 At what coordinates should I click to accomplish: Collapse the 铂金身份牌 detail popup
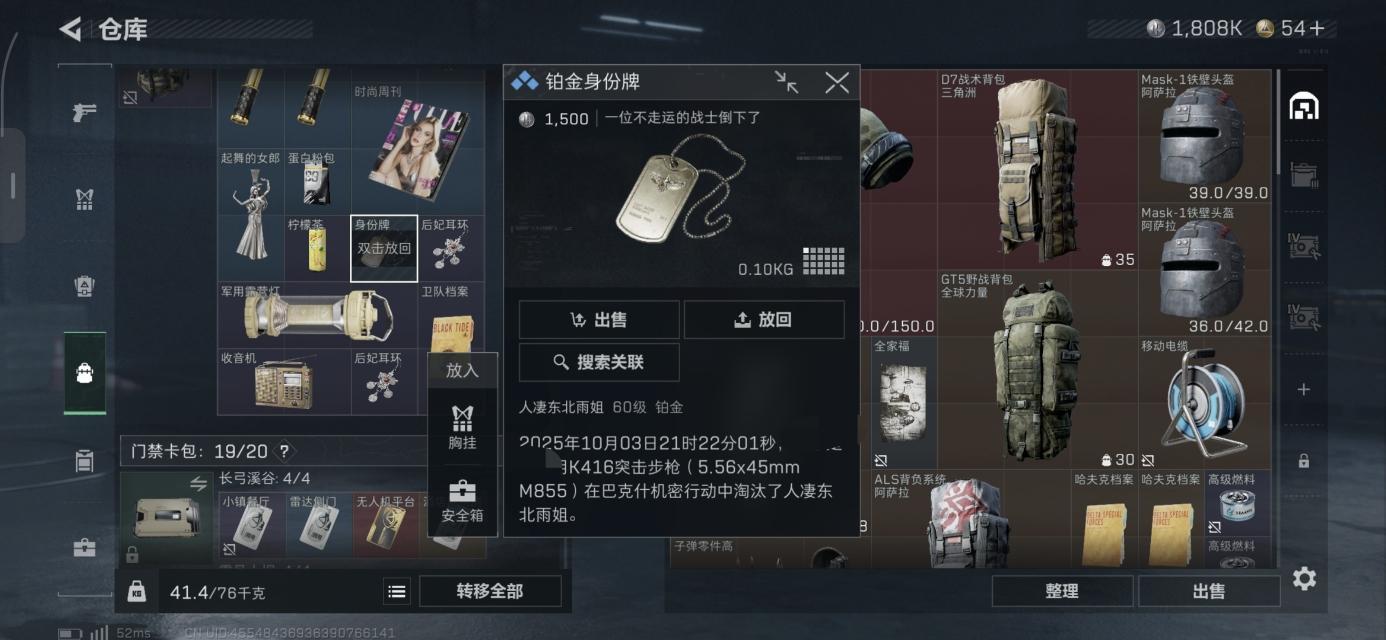point(787,82)
